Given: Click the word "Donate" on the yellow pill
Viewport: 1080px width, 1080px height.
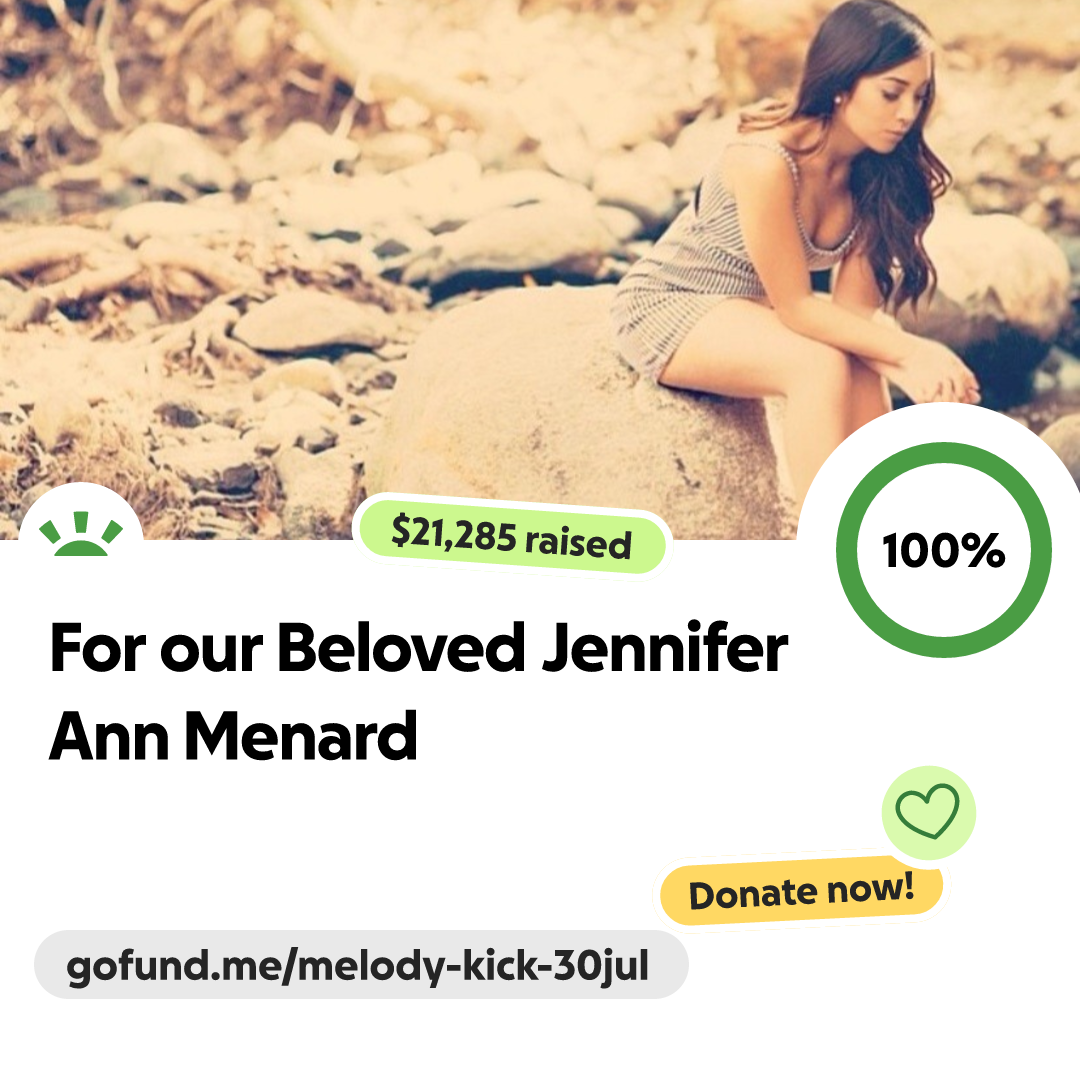Looking at the screenshot, I should (752, 895).
